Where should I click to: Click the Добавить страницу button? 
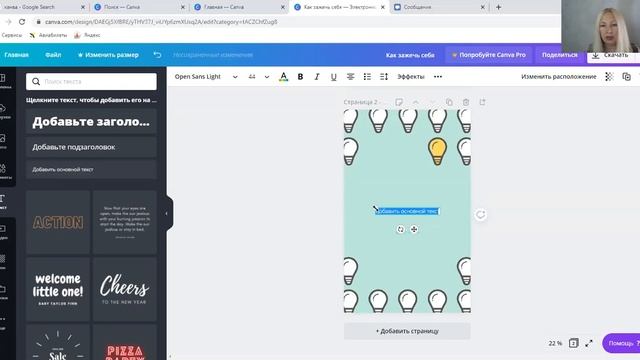tap(407, 331)
